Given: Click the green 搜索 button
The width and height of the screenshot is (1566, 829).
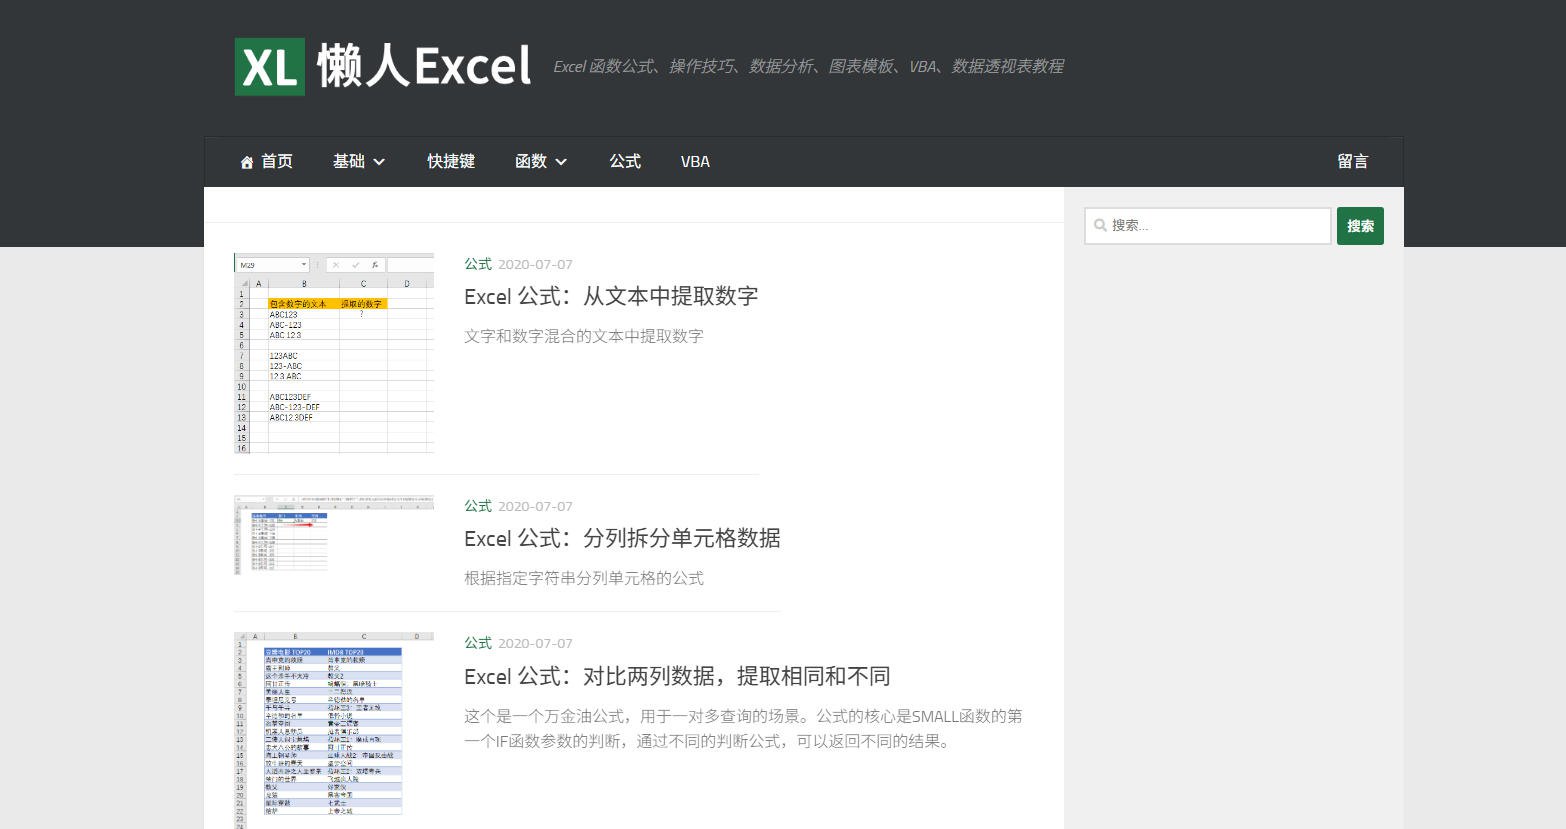Looking at the screenshot, I should coord(1360,226).
